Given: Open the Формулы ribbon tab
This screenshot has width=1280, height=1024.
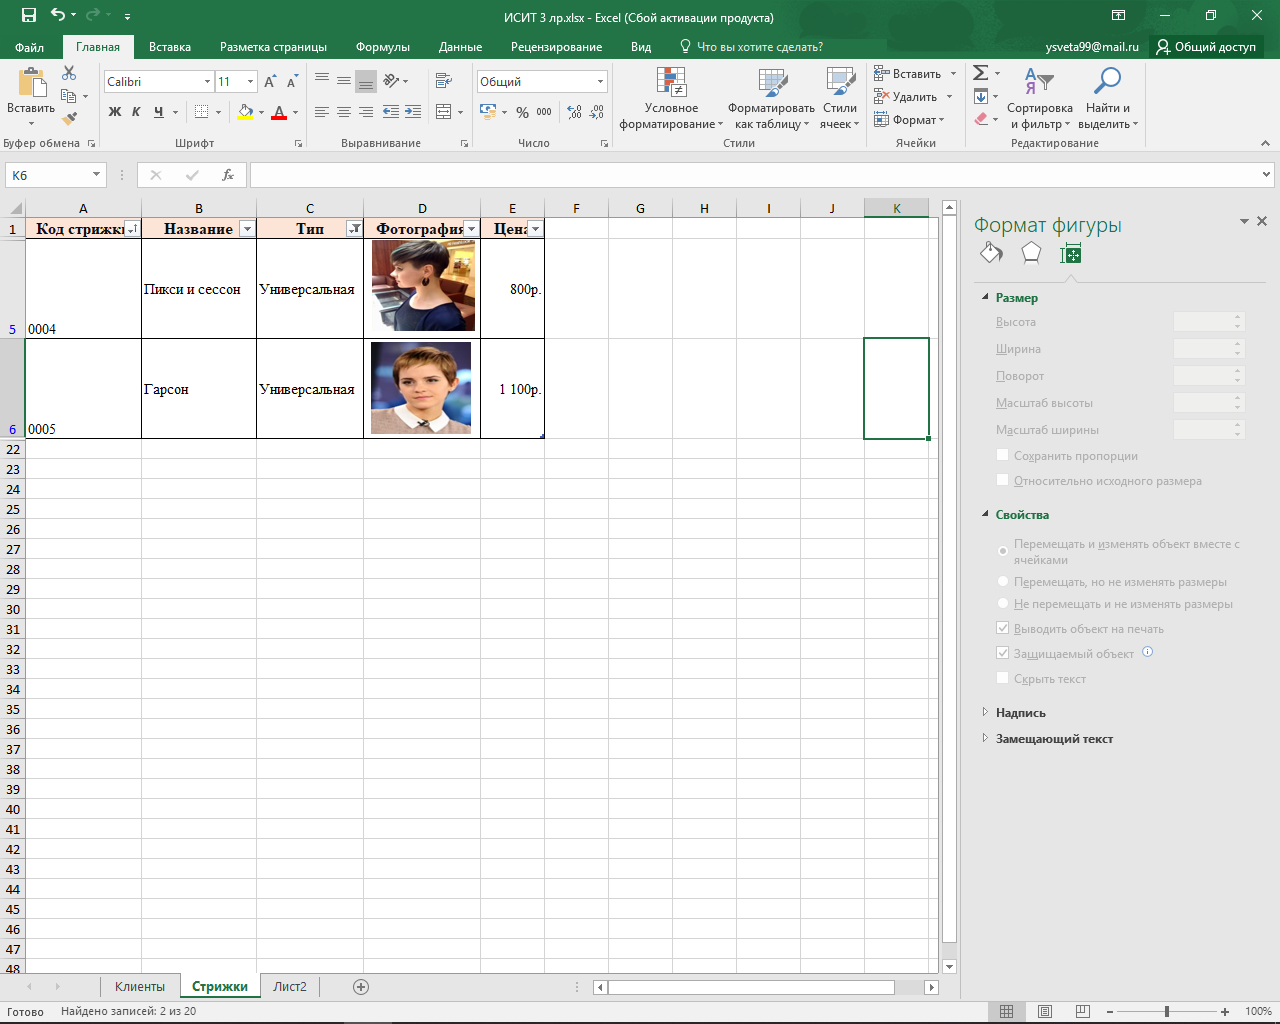Looking at the screenshot, I should 382,47.
